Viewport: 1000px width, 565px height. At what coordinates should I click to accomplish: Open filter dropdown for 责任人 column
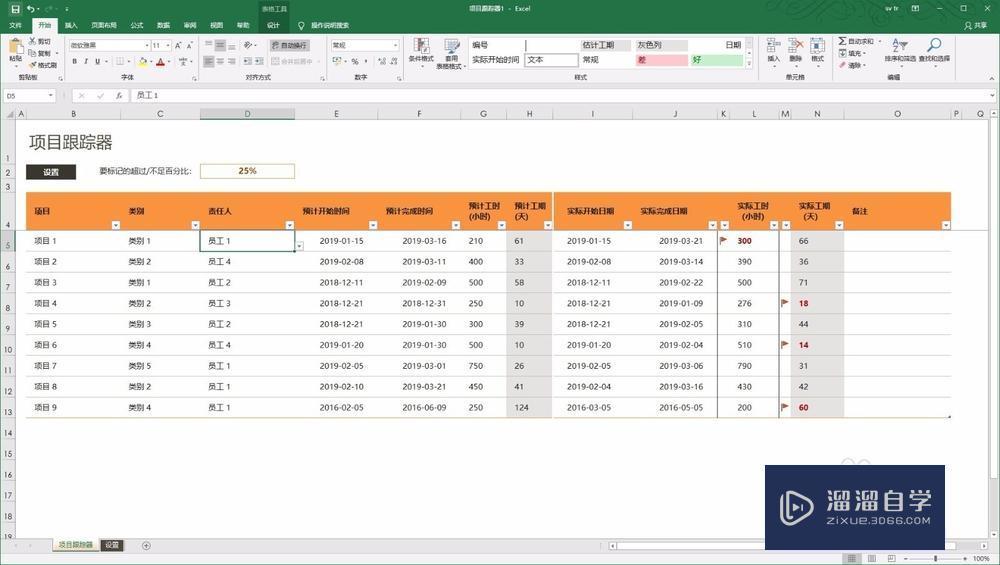pos(290,225)
